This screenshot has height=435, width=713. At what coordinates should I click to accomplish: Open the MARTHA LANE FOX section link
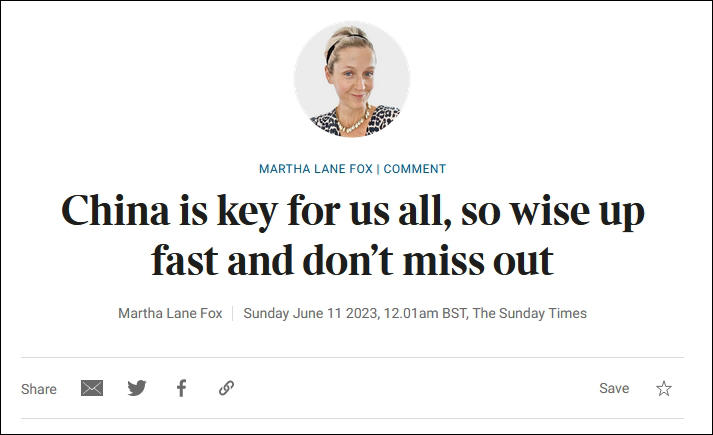[317, 169]
